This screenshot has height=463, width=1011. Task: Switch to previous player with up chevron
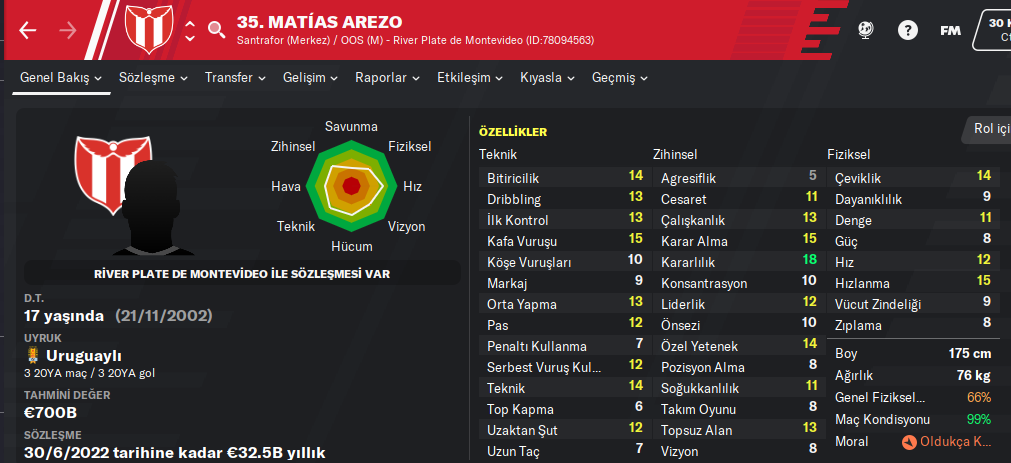pyautogui.click(x=190, y=21)
